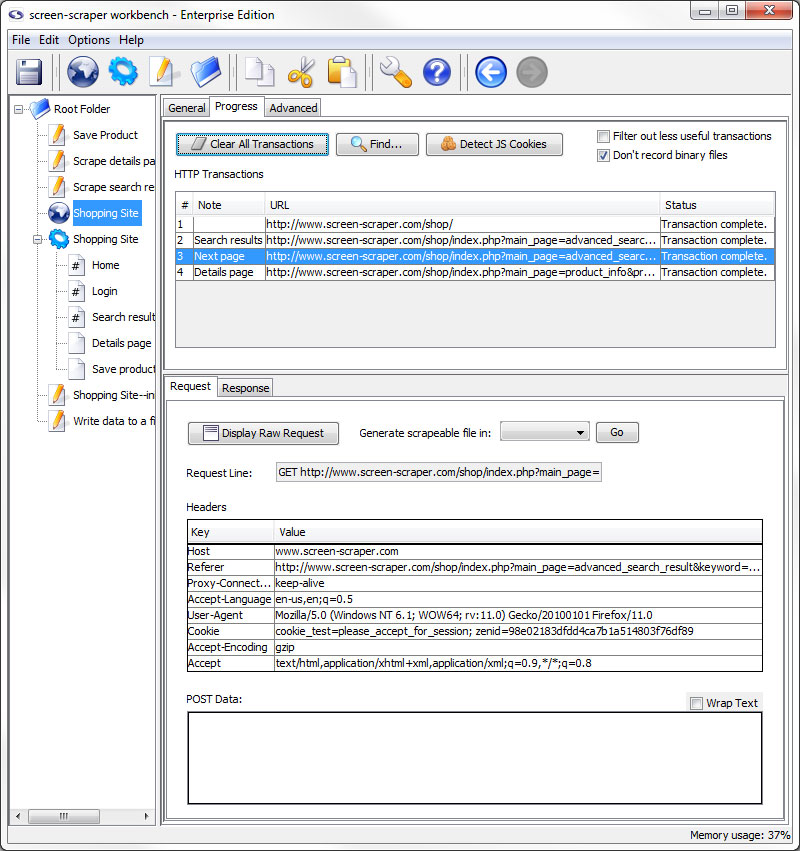The height and width of the screenshot is (851, 800).
Task: Click Clear All Transactions button
Action: point(252,144)
